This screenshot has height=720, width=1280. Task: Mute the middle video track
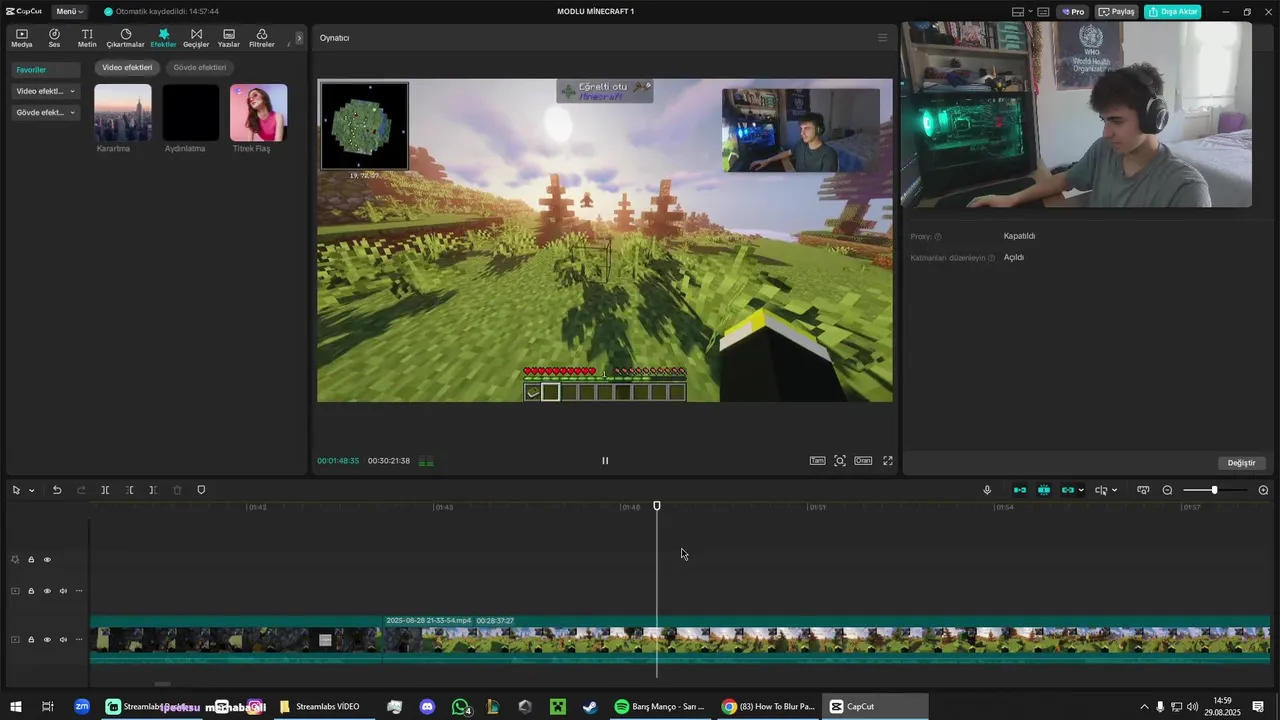coord(63,591)
